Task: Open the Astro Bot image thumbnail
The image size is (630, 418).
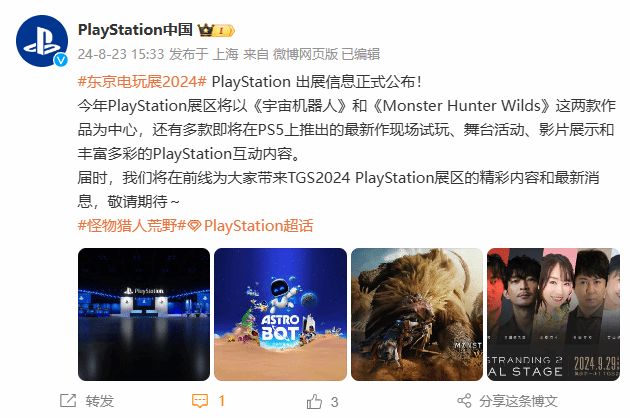Action: pos(280,314)
